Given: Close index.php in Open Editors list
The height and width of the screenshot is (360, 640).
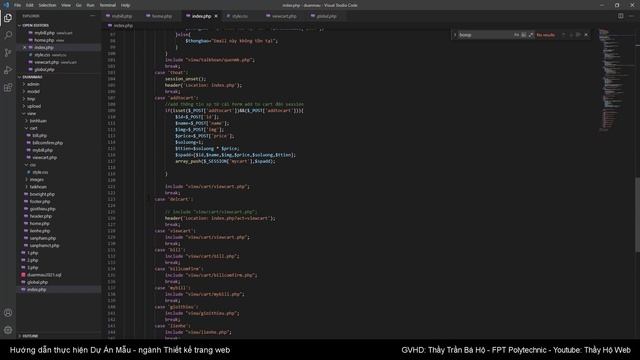Looking at the screenshot, I should click(x=24, y=47).
